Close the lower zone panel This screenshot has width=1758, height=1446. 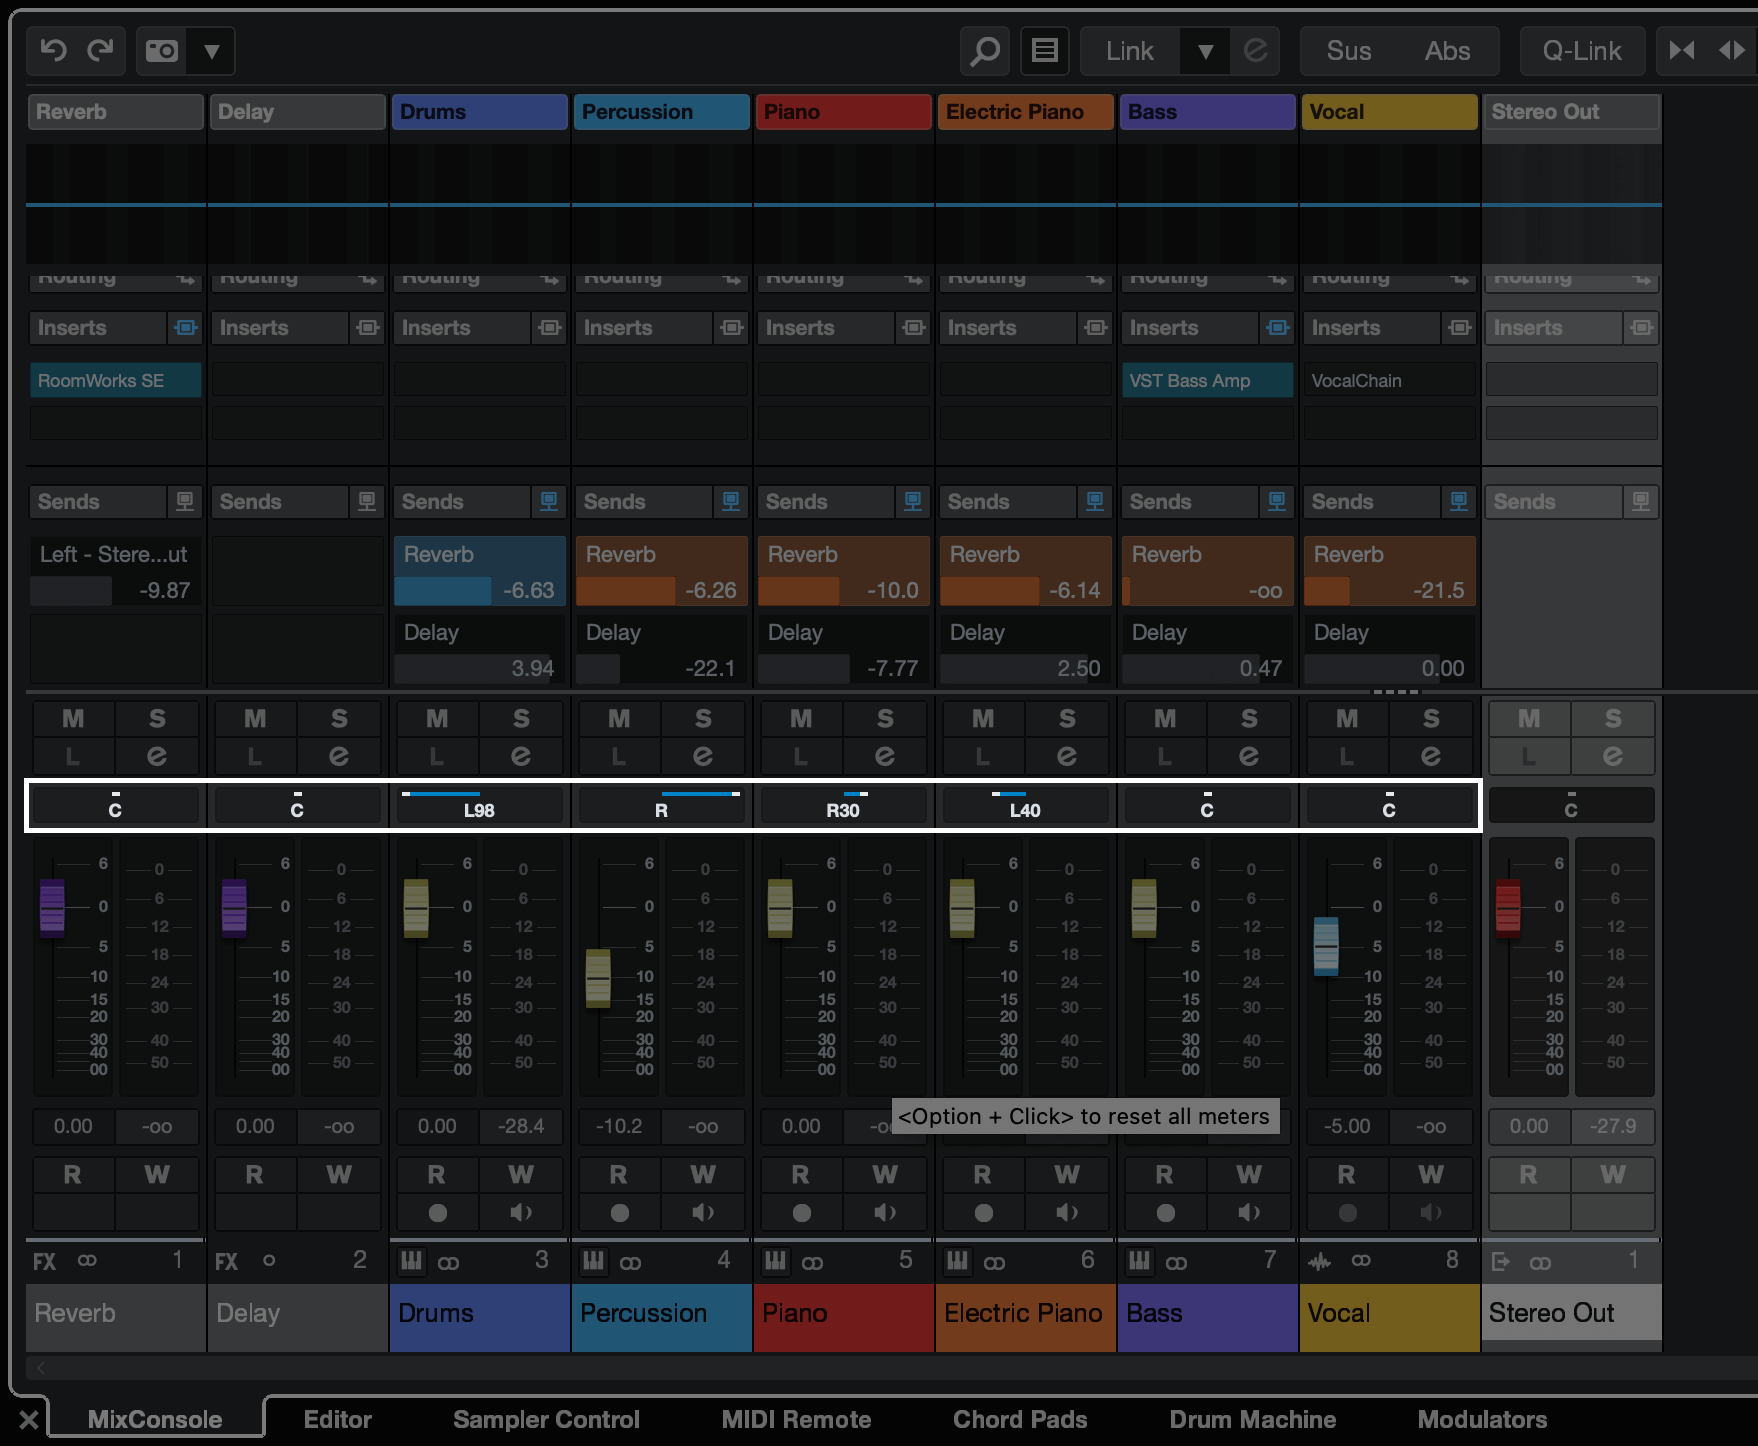tap(29, 1419)
